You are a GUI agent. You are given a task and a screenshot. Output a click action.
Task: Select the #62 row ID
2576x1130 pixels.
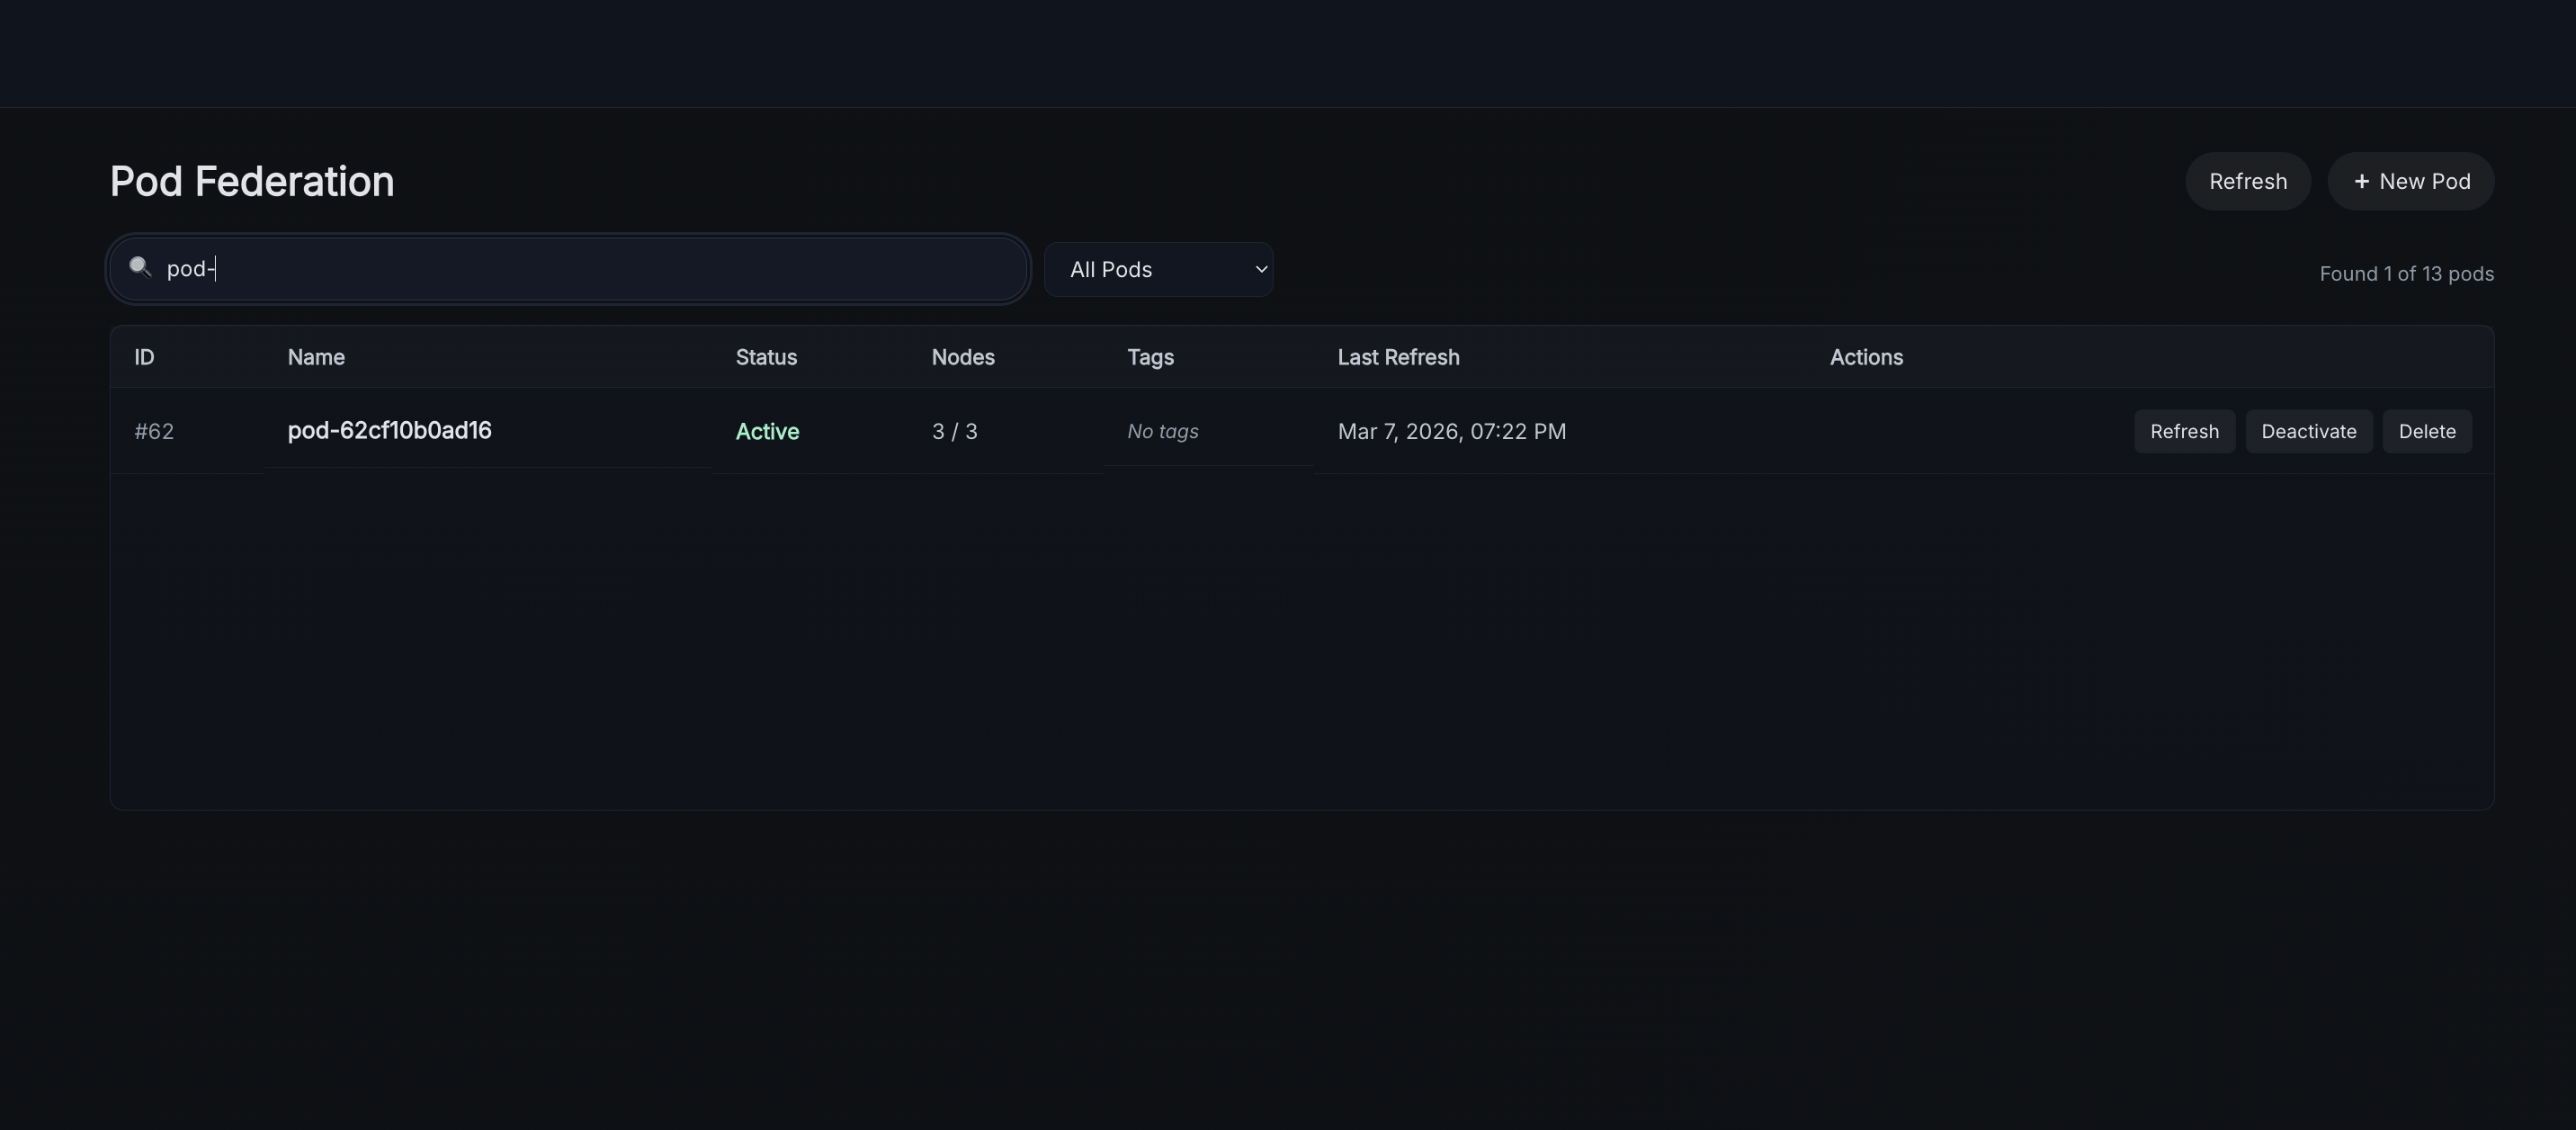click(154, 432)
